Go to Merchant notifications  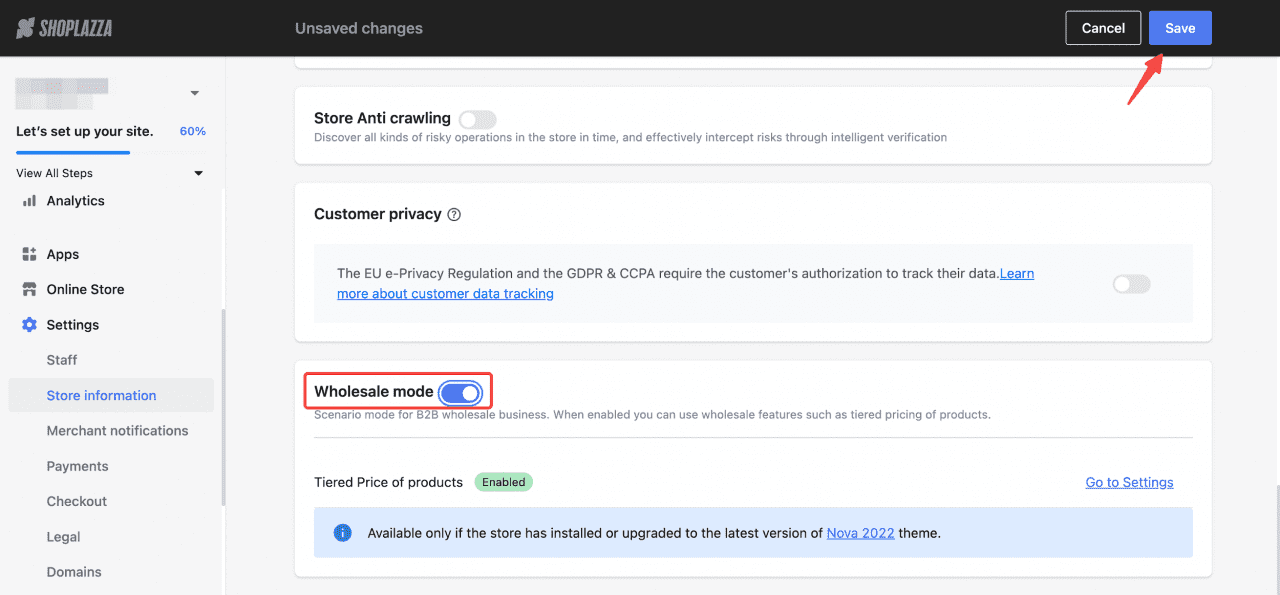117,431
